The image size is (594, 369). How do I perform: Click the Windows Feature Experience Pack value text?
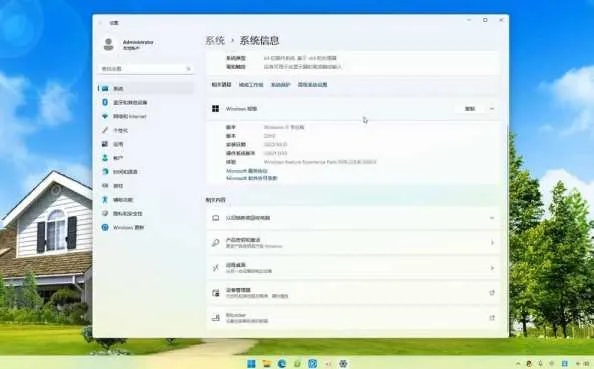coord(320,162)
